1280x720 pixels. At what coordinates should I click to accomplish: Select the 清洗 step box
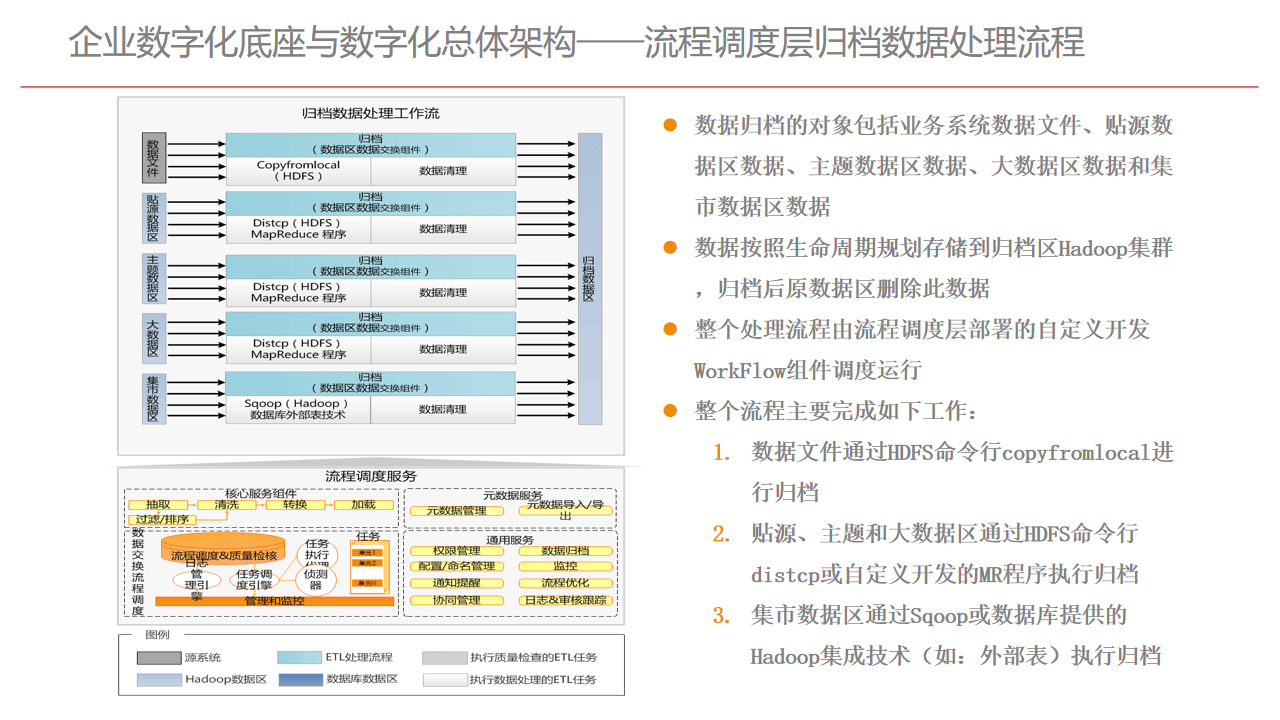click(x=227, y=505)
